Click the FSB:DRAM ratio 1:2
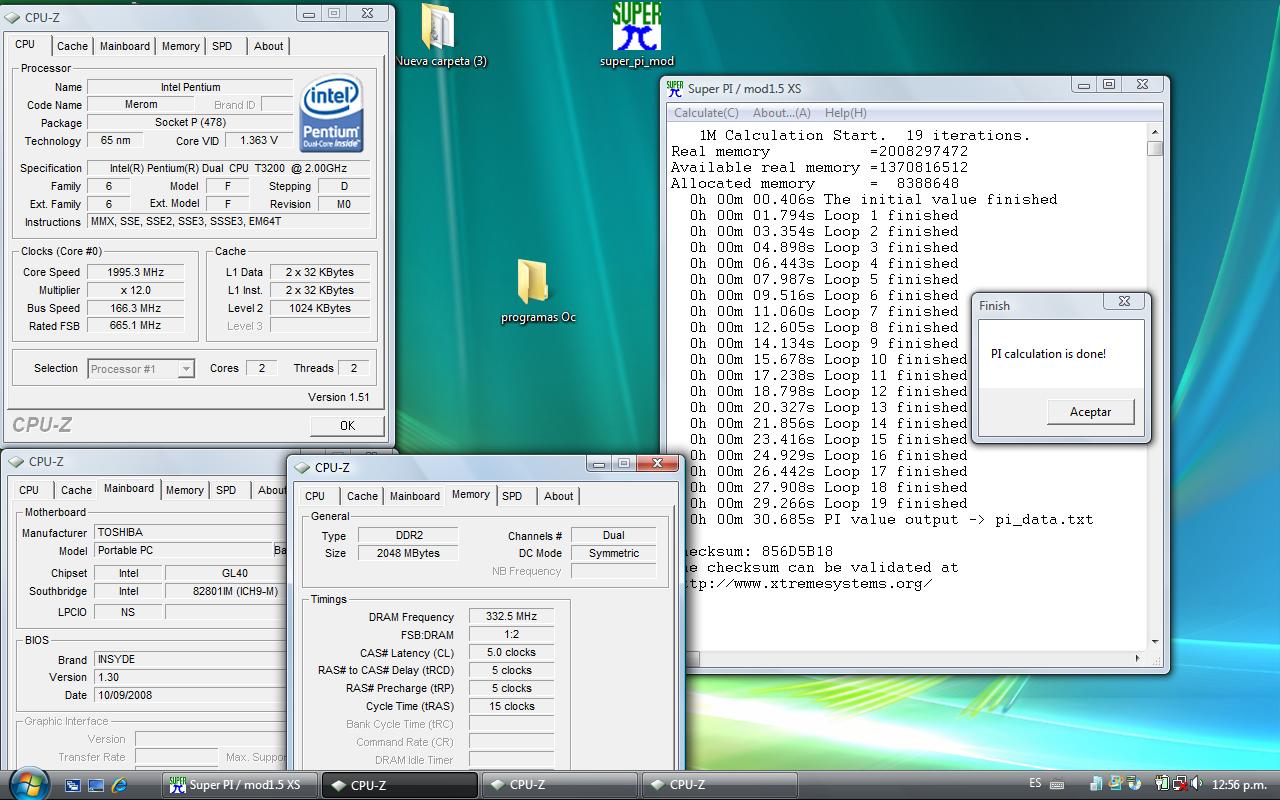Viewport: 1280px width, 800px height. click(511, 635)
